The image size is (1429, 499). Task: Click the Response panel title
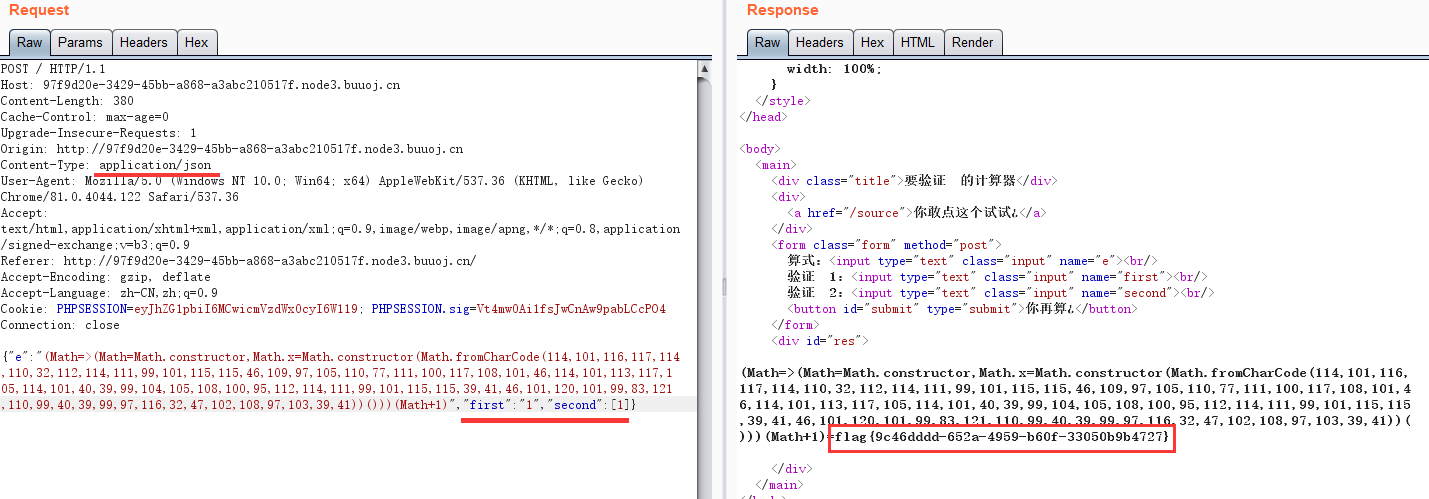click(782, 10)
